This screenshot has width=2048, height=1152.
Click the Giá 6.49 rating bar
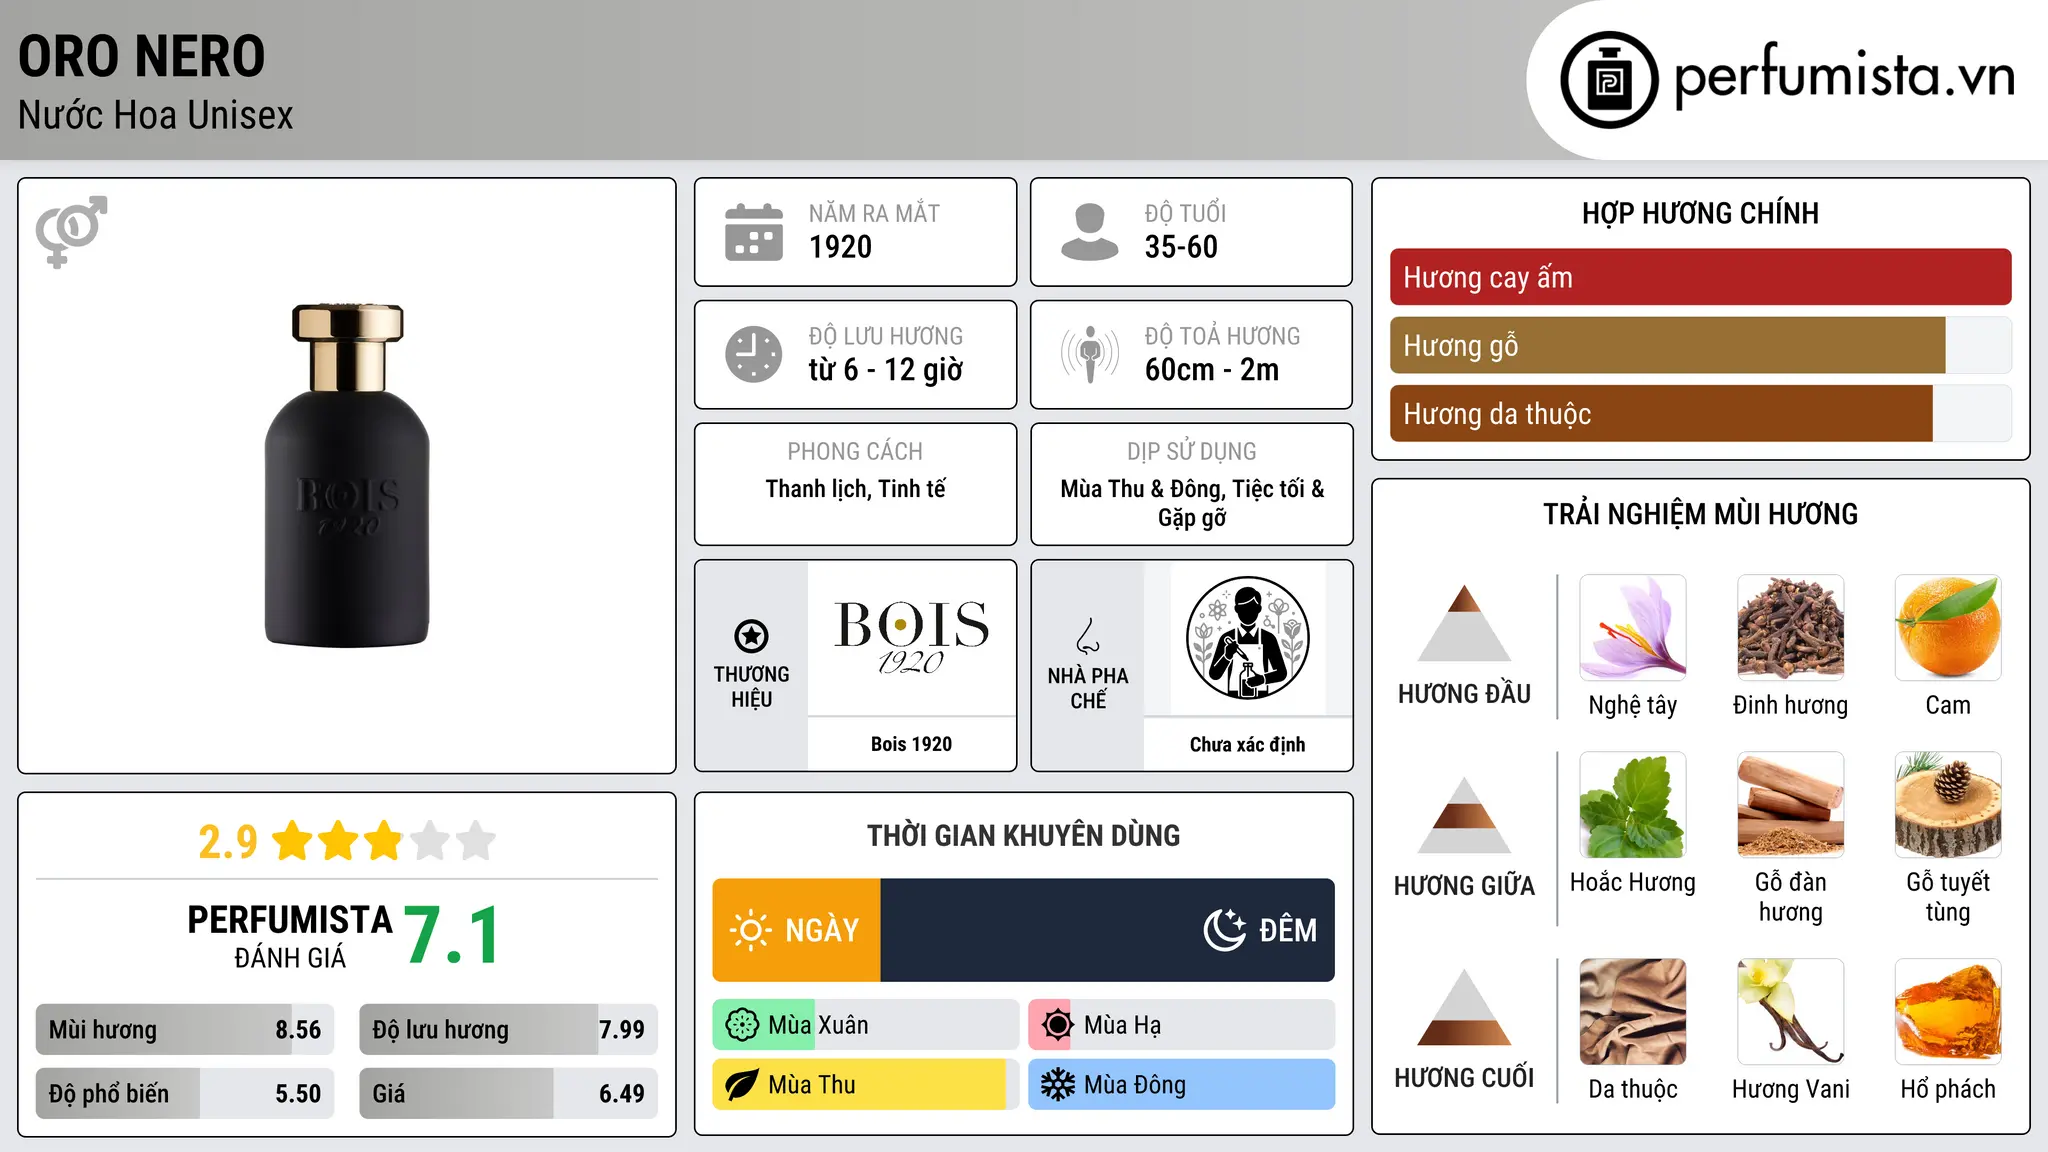509,1093
